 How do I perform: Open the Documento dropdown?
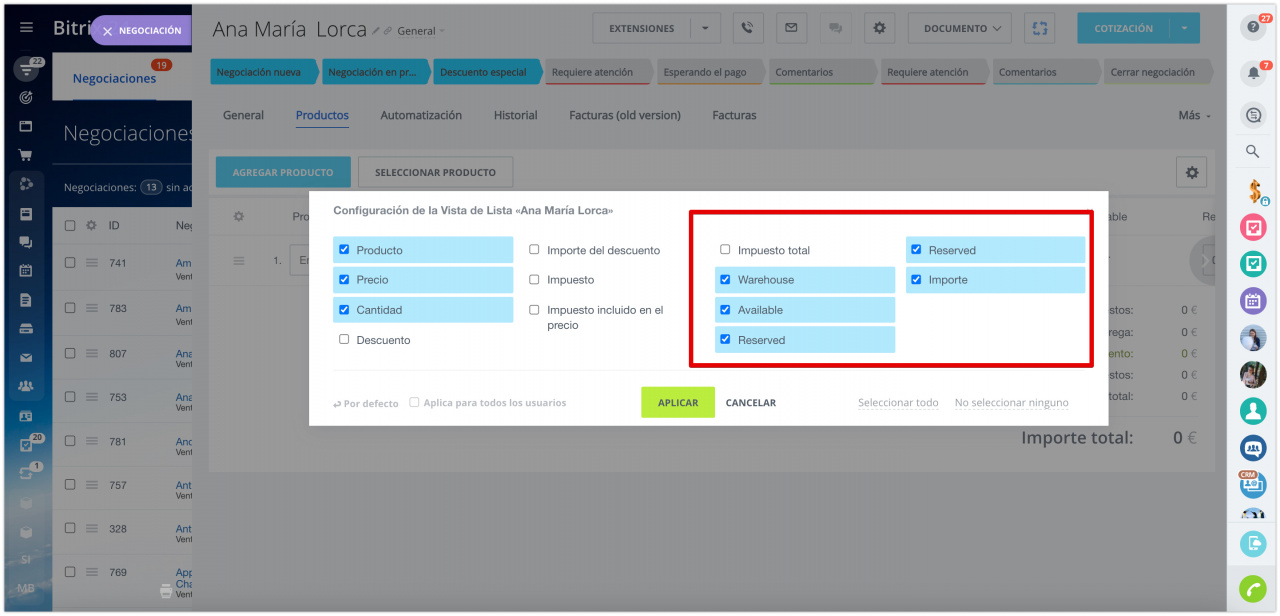[x=960, y=28]
